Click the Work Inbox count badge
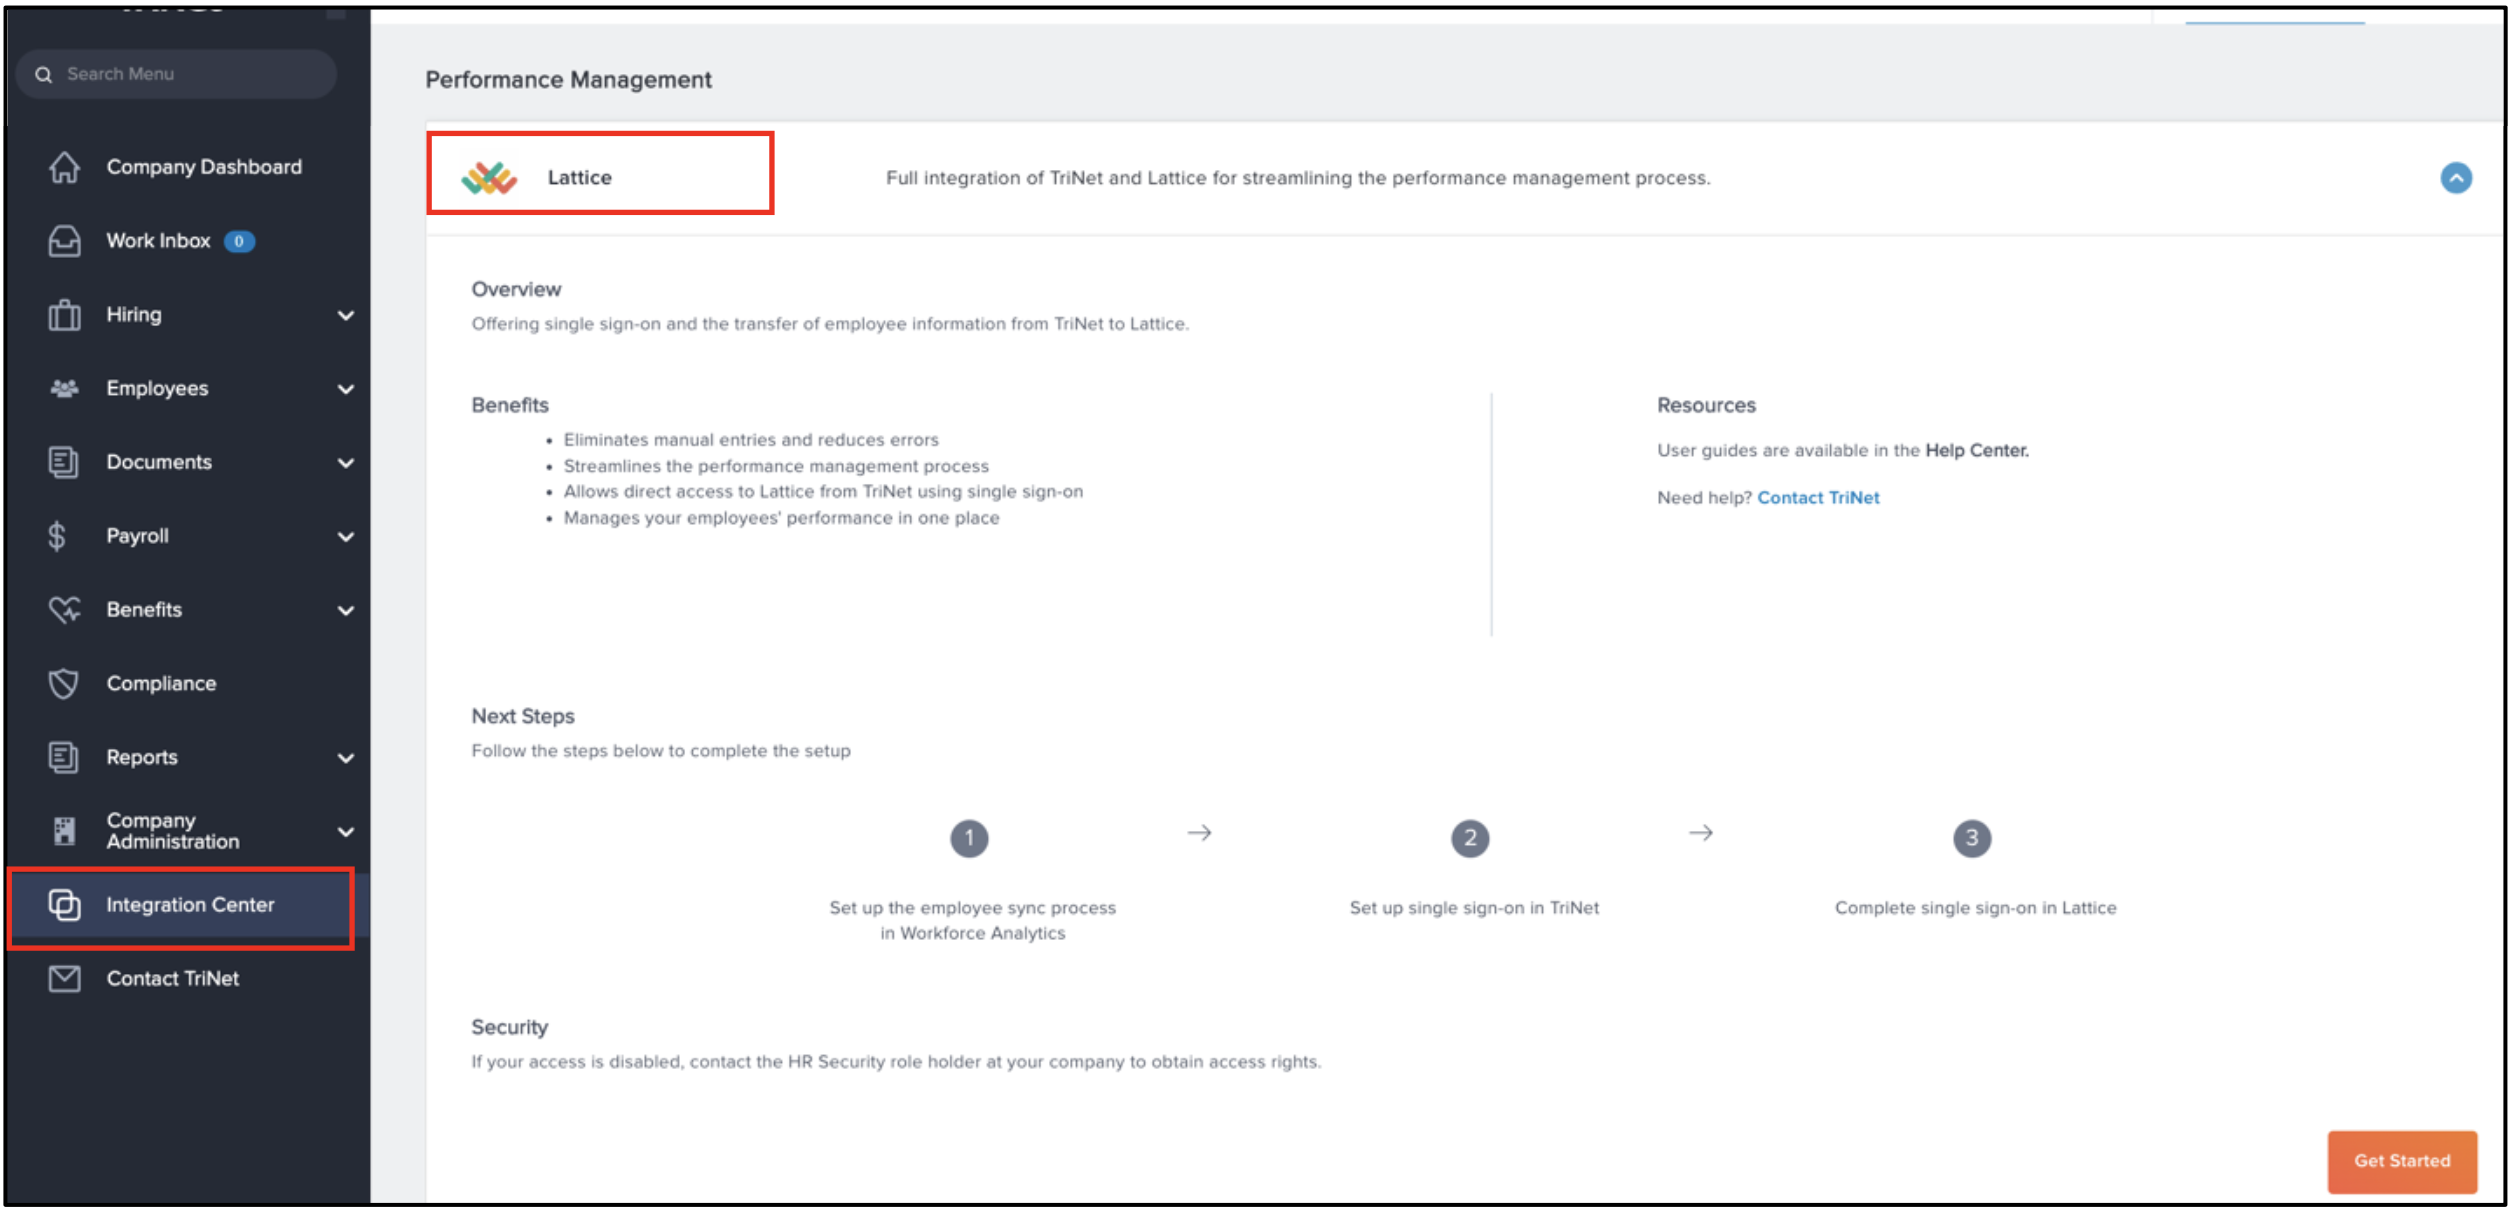The width and height of the screenshot is (2519, 1216). click(x=239, y=241)
